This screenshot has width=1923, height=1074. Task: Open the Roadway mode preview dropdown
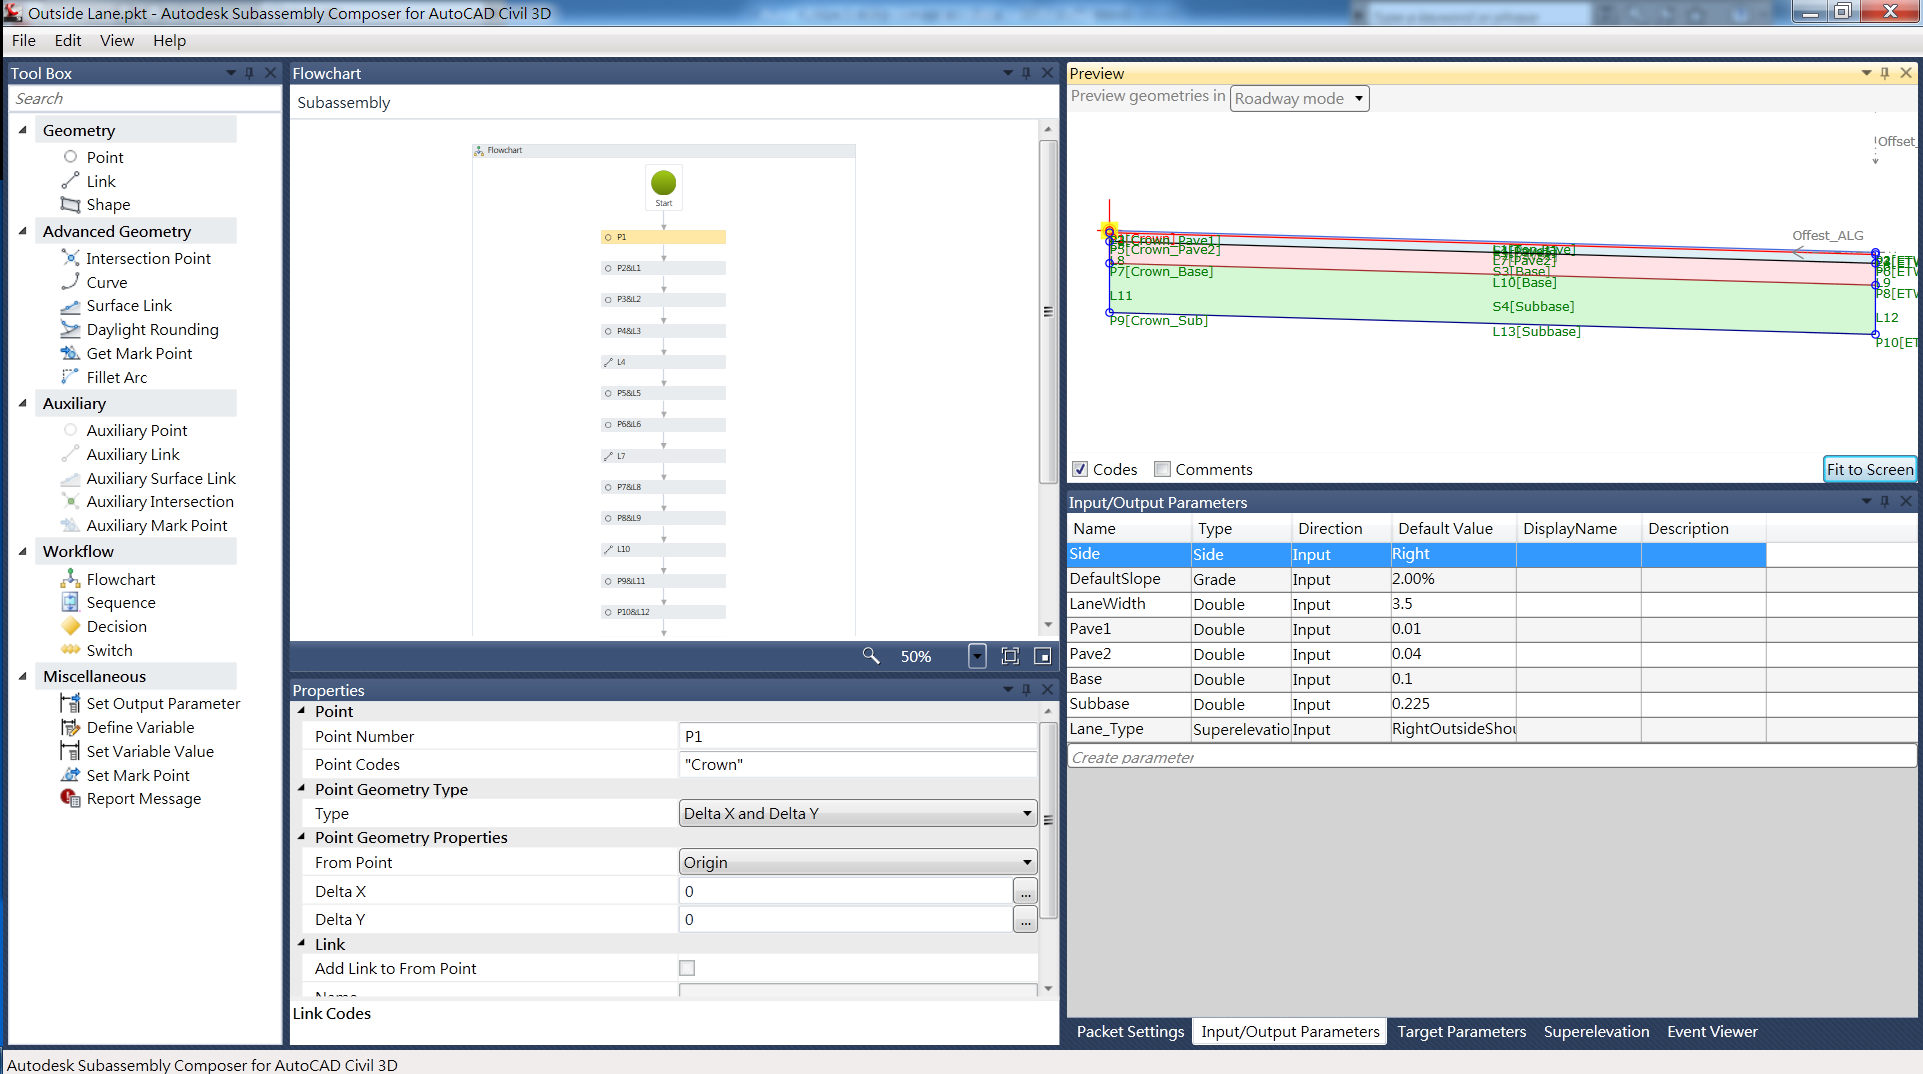pyautogui.click(x=1299, y=98)
